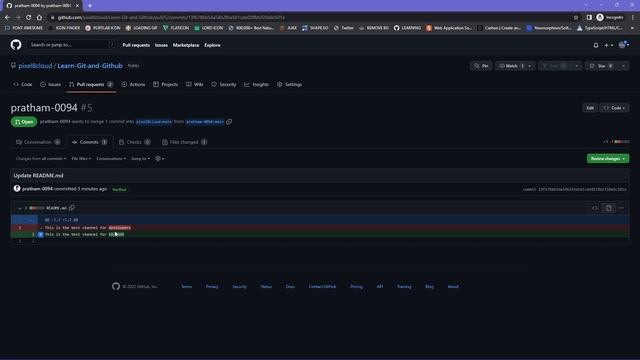Open Marketplace in the top header

186,45
